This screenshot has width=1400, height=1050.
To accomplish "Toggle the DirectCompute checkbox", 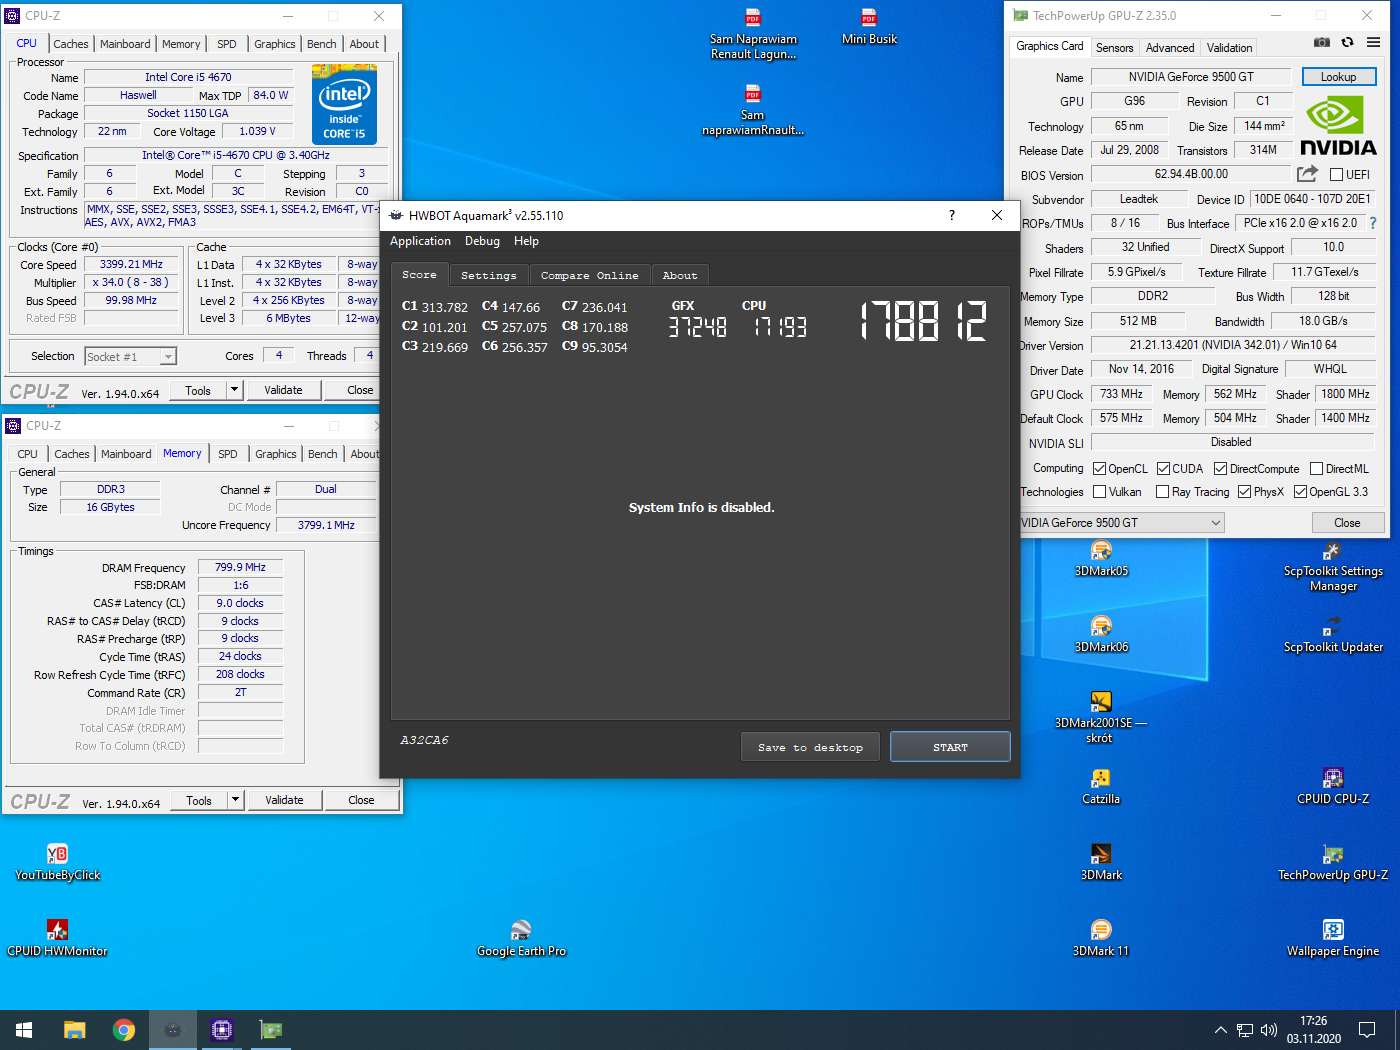I will [1220, 469].
